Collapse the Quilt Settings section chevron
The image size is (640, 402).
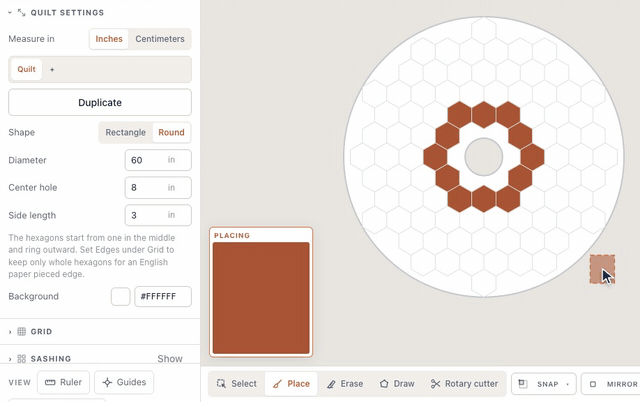tap(10, 13)
